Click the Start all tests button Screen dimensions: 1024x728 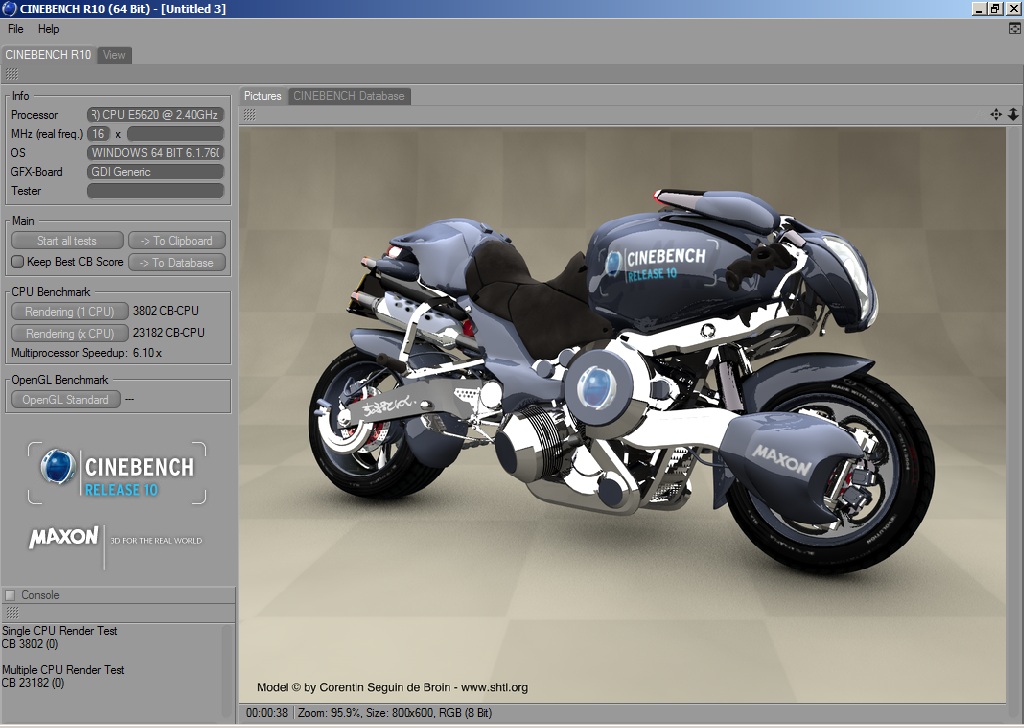[67, 241]
